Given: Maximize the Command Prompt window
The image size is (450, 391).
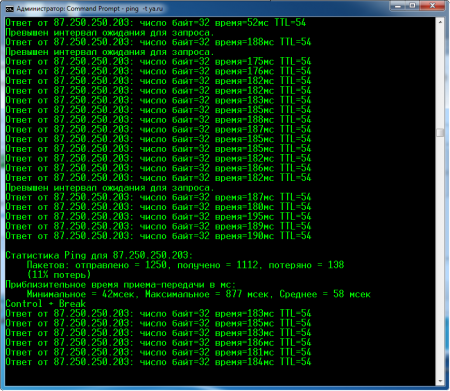Looking at the screenshot, I should [413, 6].
